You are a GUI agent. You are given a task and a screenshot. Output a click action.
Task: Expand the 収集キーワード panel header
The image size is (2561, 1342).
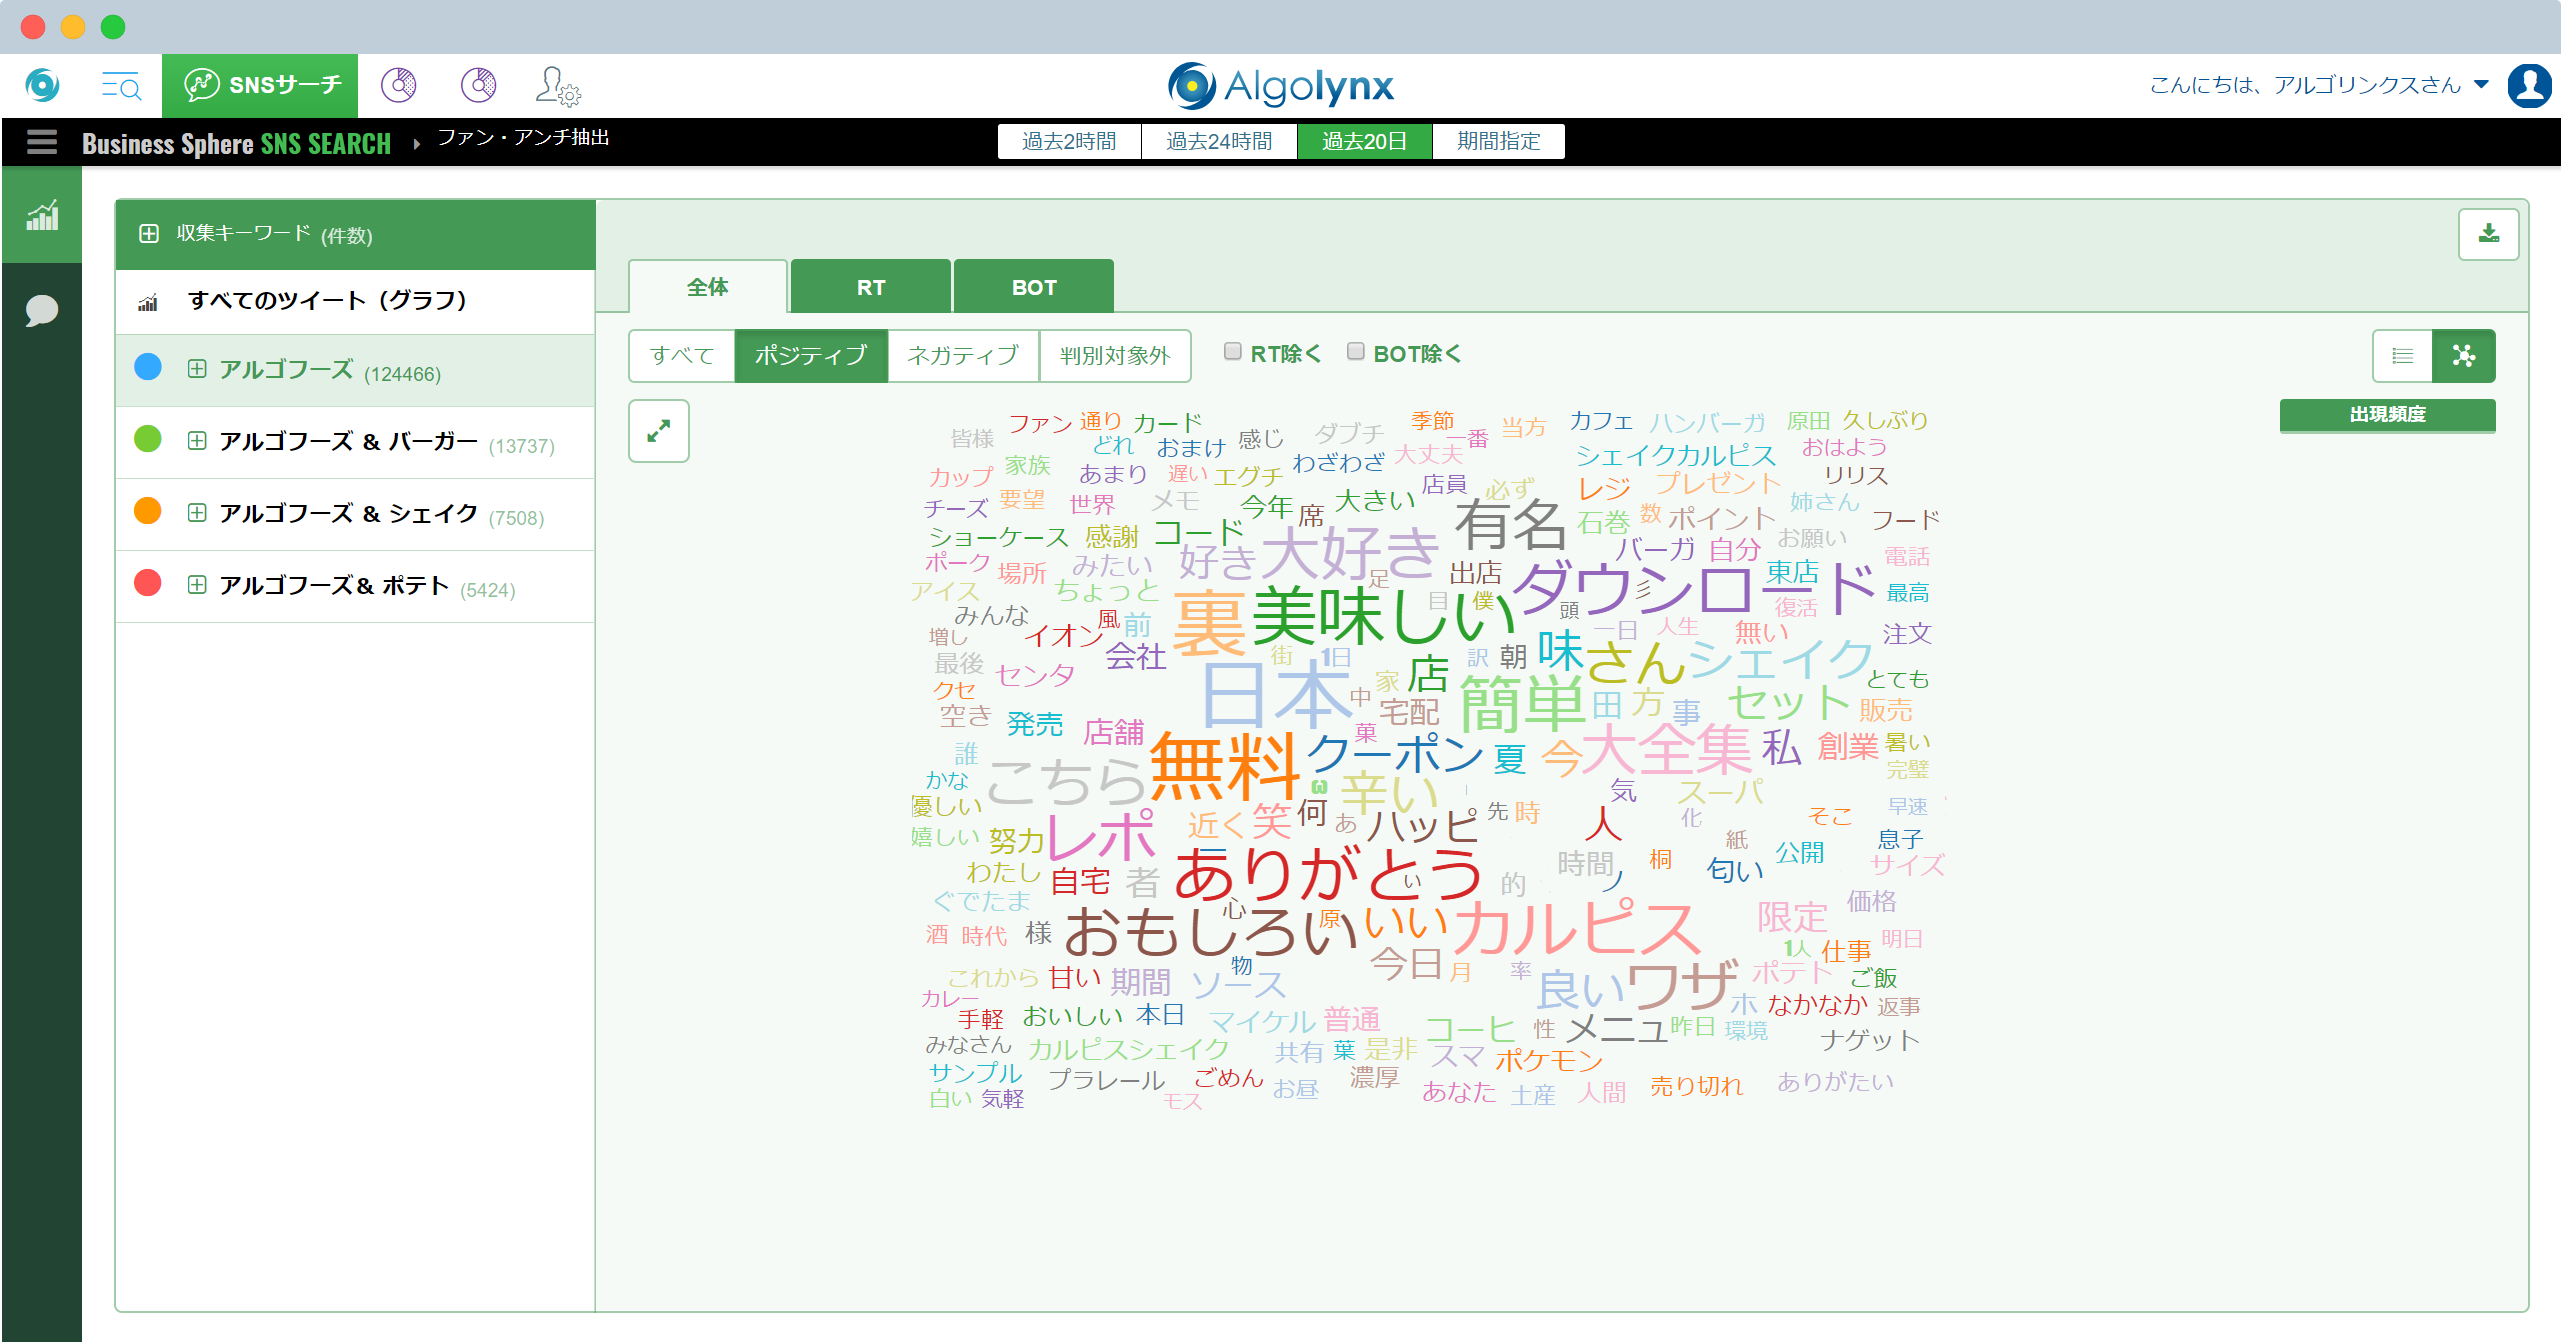149,234
